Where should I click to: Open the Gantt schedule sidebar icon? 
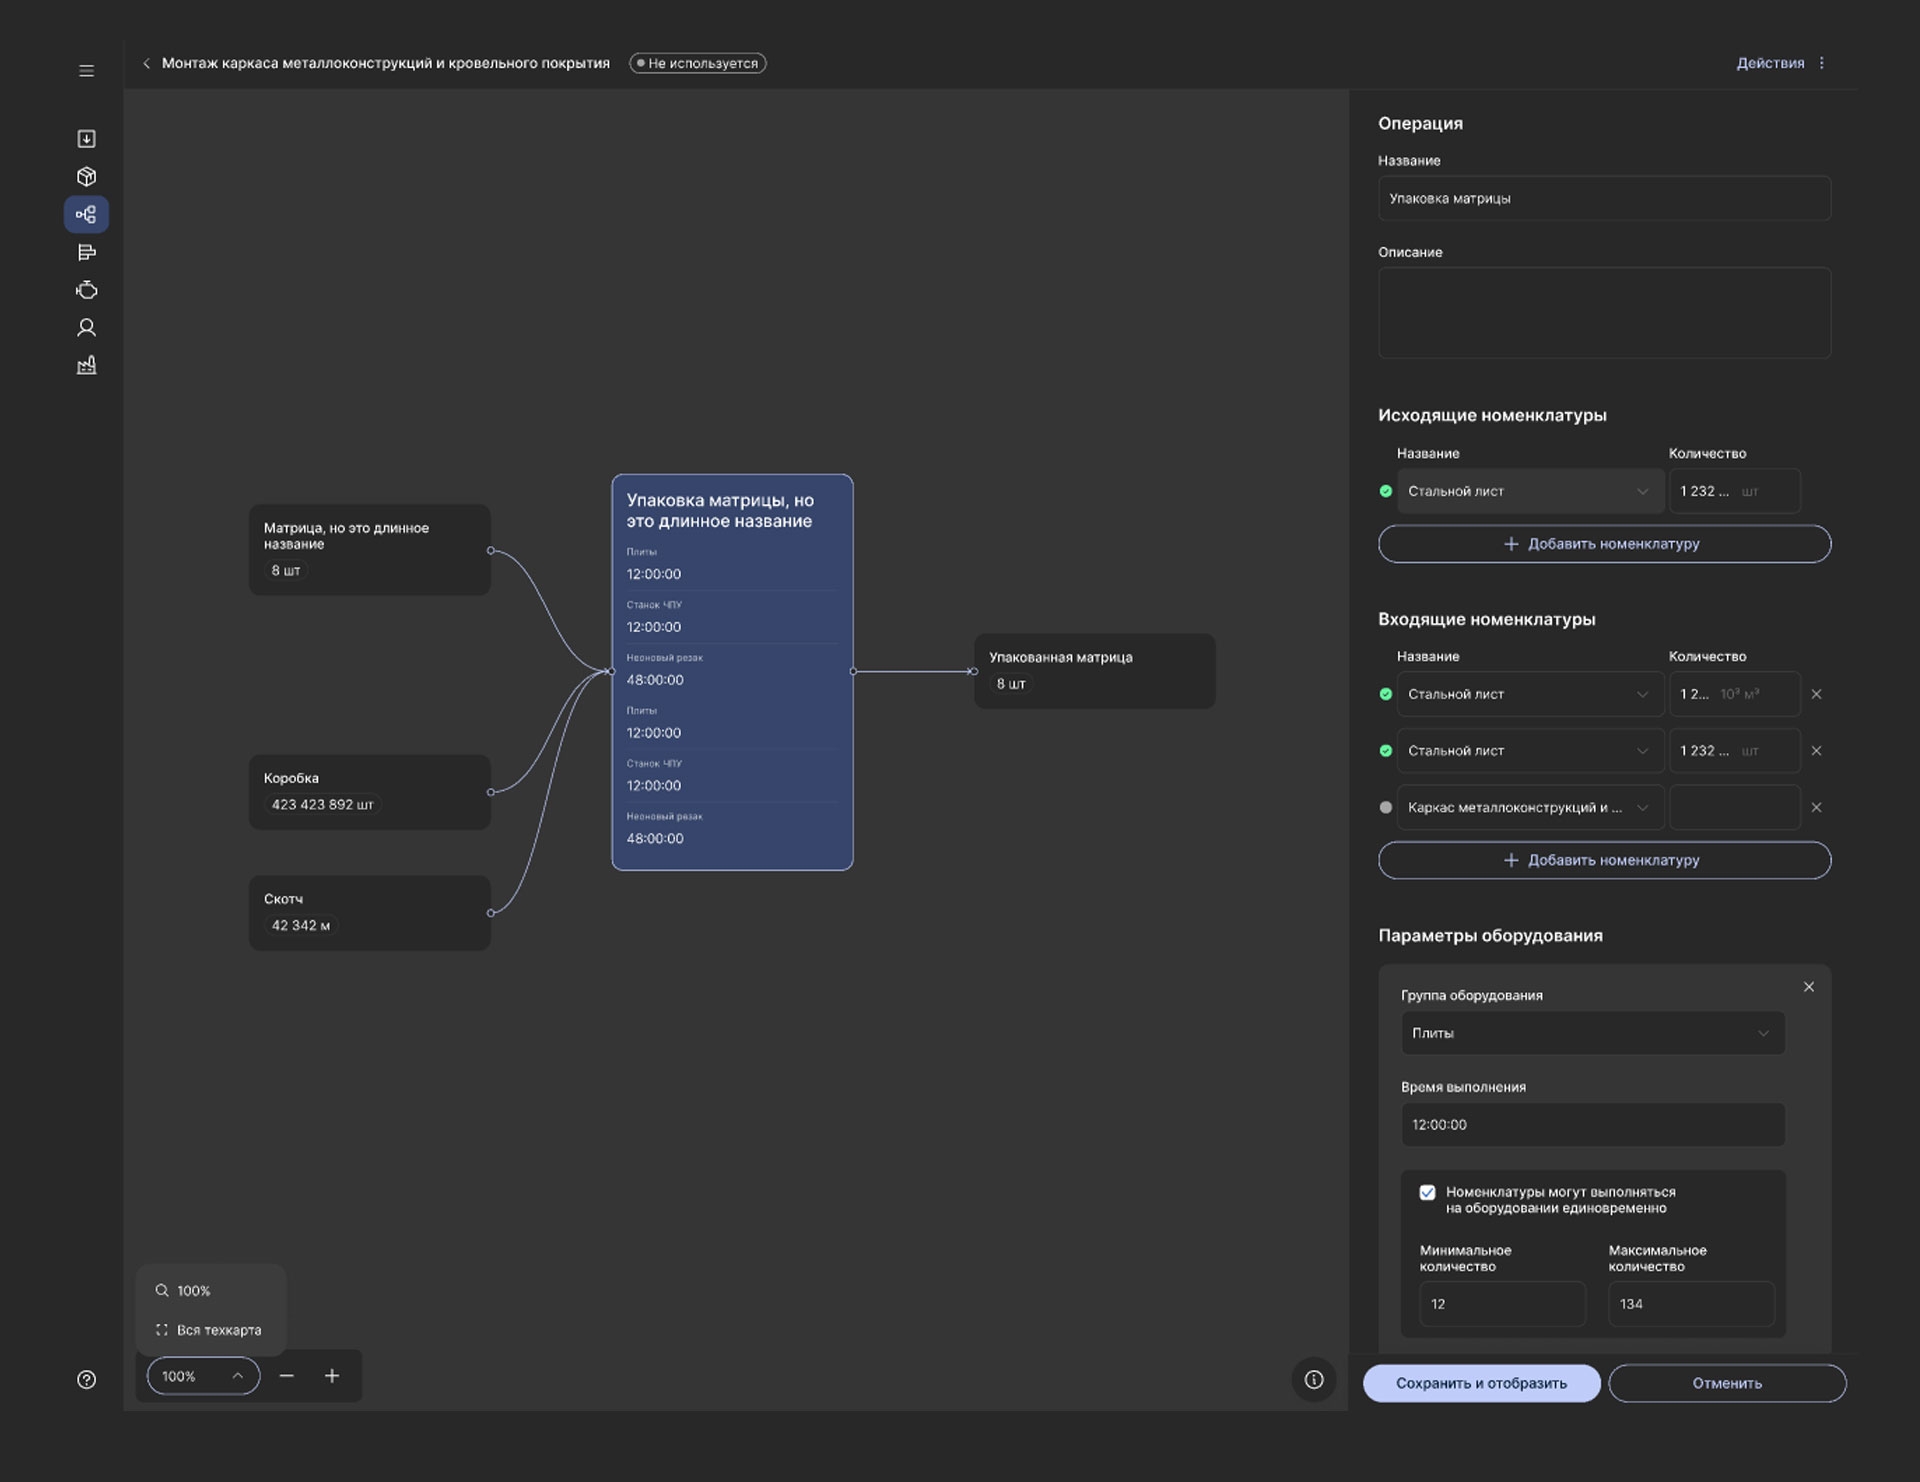pyautogui.click(x=86, y=252)
